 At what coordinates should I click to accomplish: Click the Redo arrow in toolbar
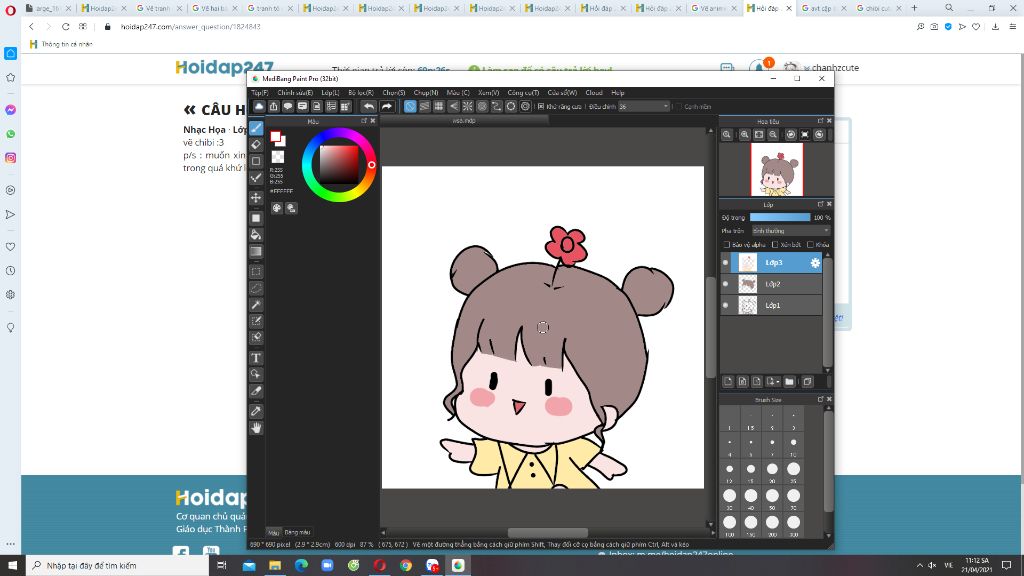(387, 106)
